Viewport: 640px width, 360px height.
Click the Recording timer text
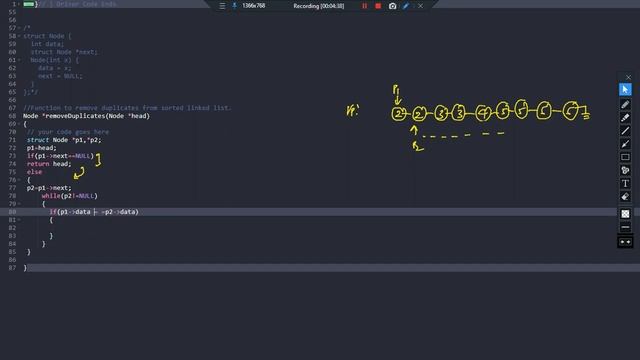point(318,6)
